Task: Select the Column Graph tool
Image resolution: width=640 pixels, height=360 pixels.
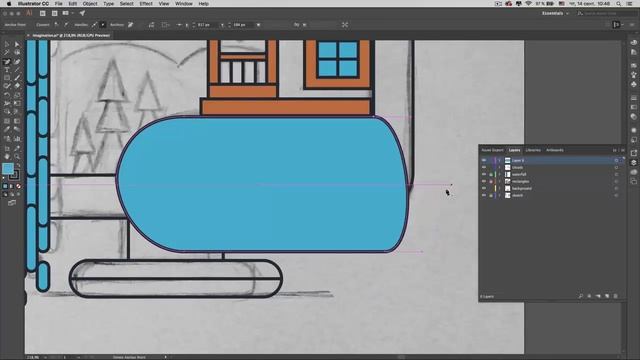Action: click(17, 138)
